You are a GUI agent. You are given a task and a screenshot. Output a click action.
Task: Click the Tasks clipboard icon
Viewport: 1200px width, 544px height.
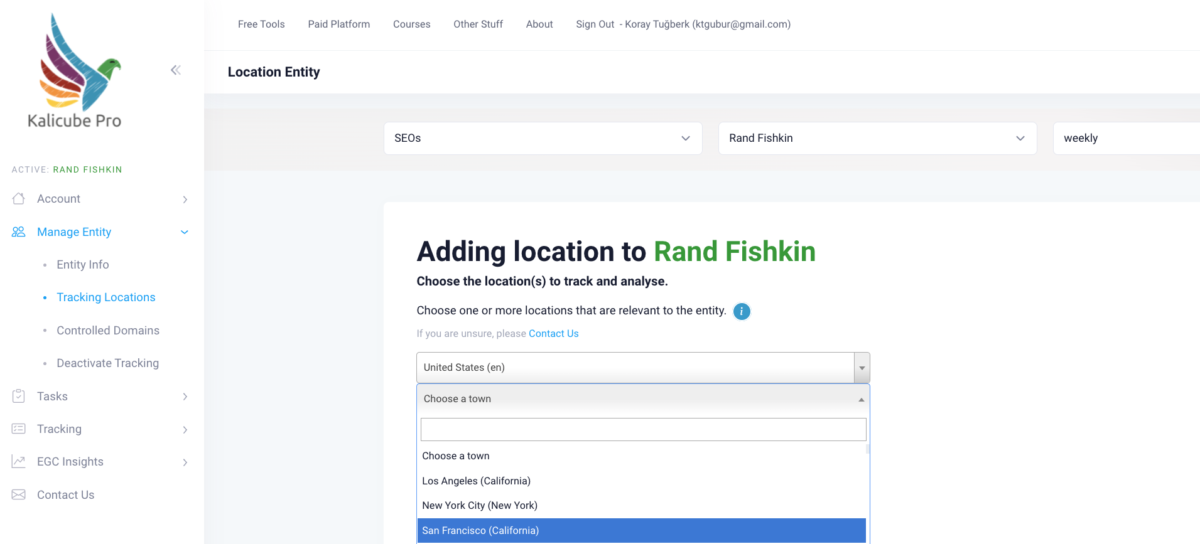point(18,396)
